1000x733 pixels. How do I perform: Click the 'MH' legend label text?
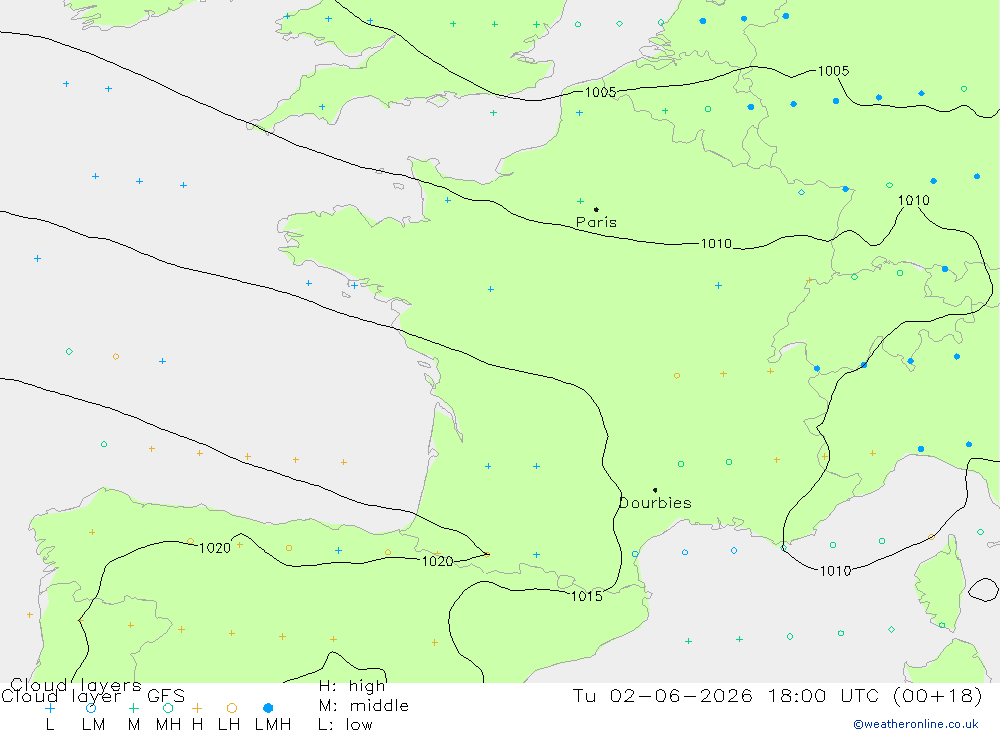168,725
